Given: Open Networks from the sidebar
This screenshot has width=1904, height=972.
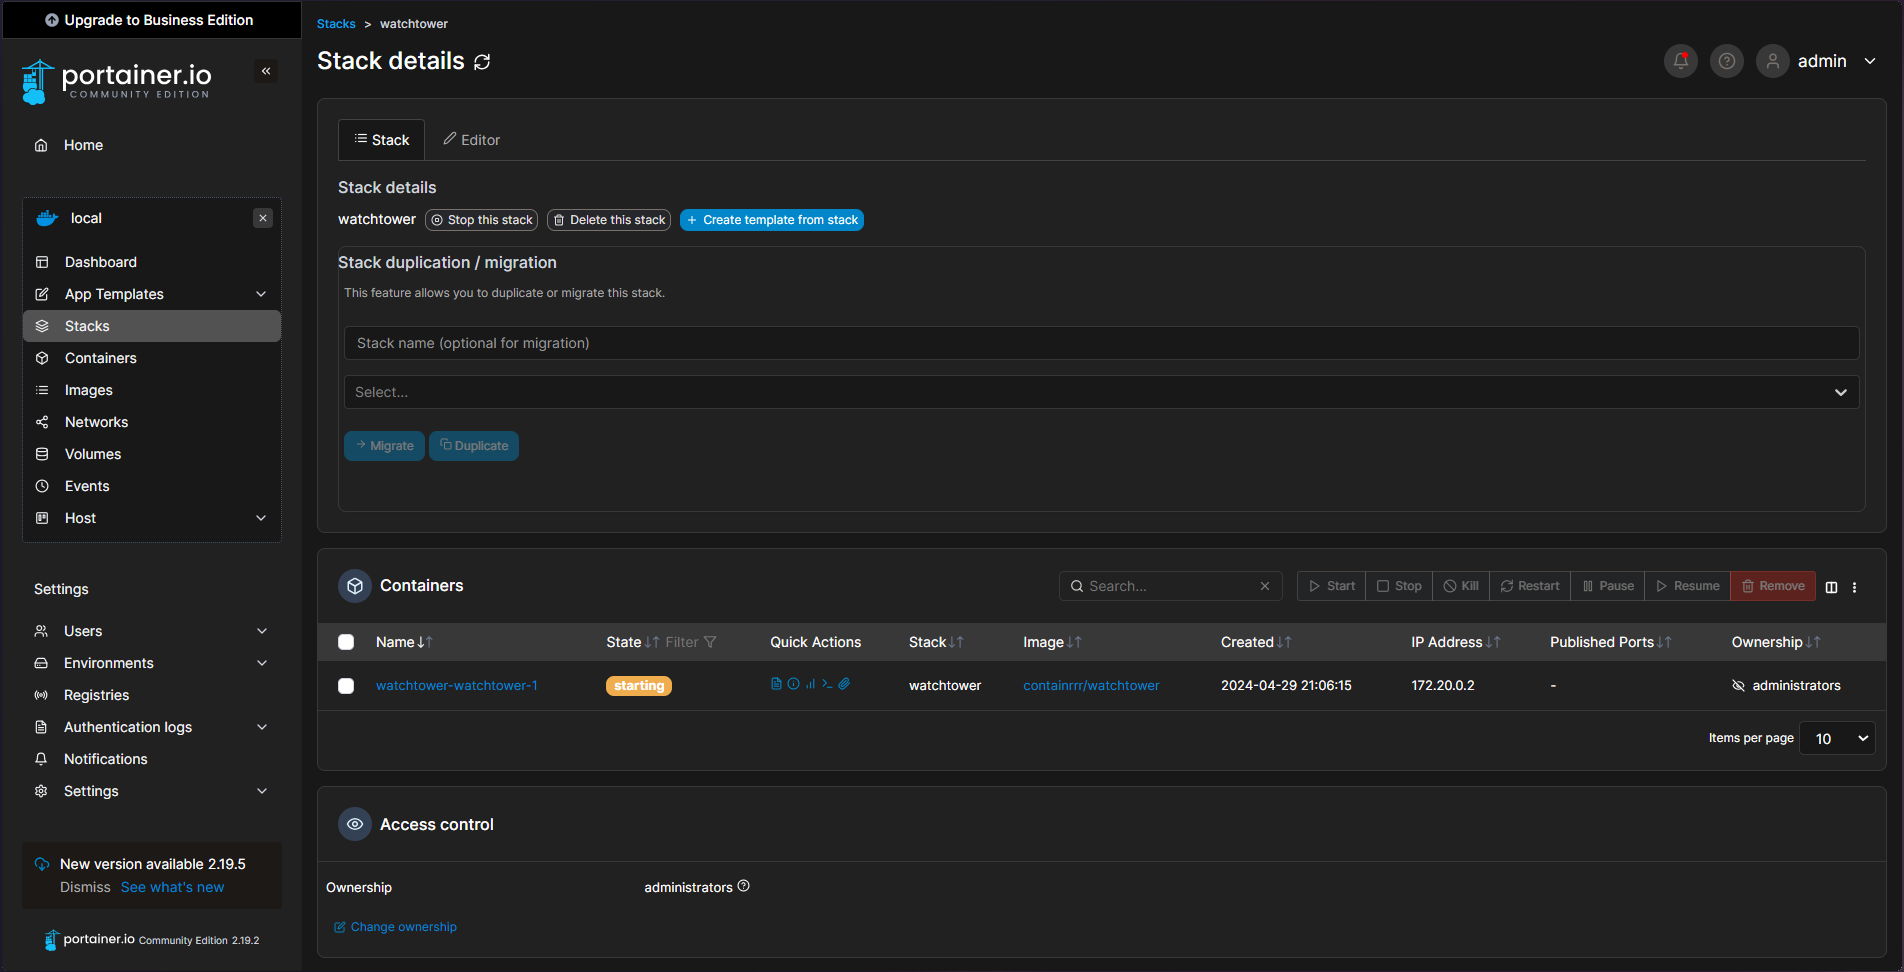Looking at the screenshot, I should [95, 421].
